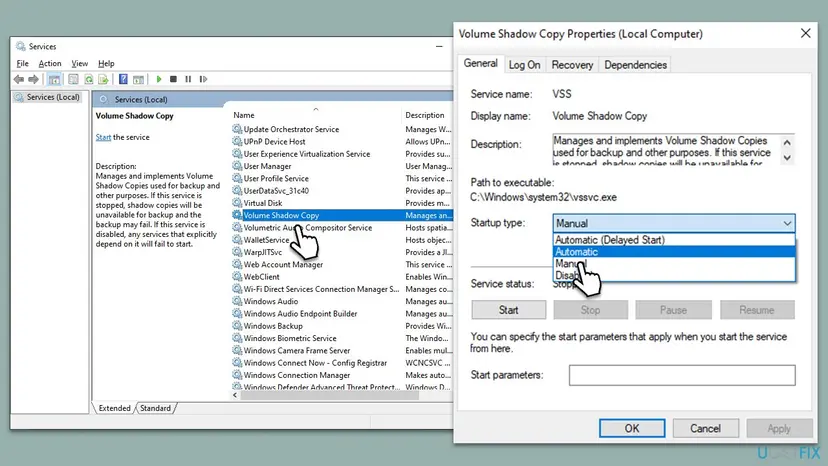828x466 pixels.
Task: Click the green Start Service play icon
Action: coord(159,79)
